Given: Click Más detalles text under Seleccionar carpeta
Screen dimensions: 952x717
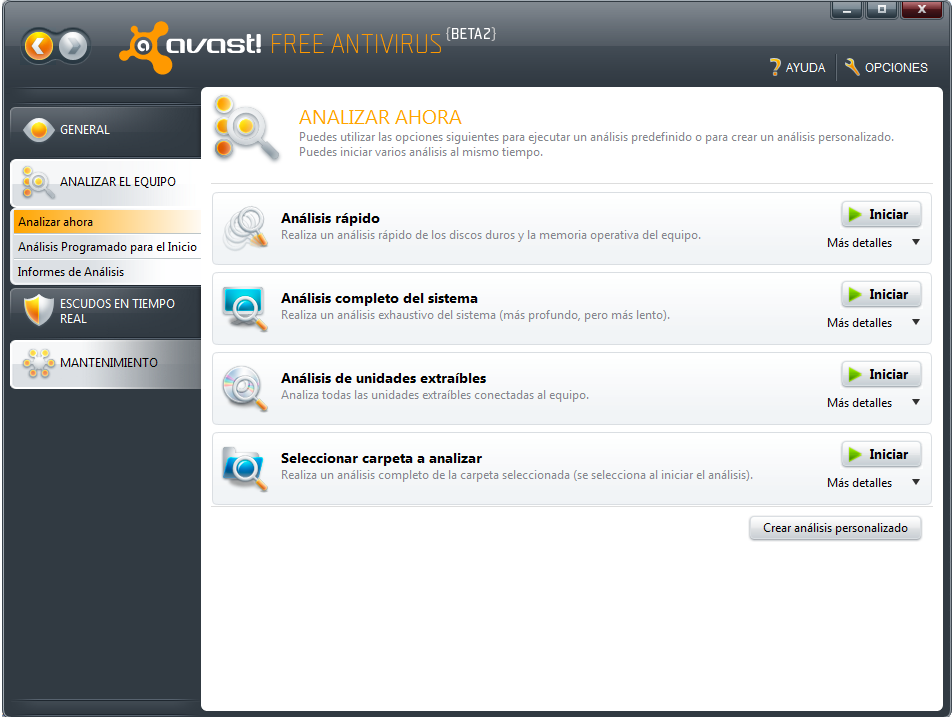Looking at the screenshot, I should tap(859, 483).
